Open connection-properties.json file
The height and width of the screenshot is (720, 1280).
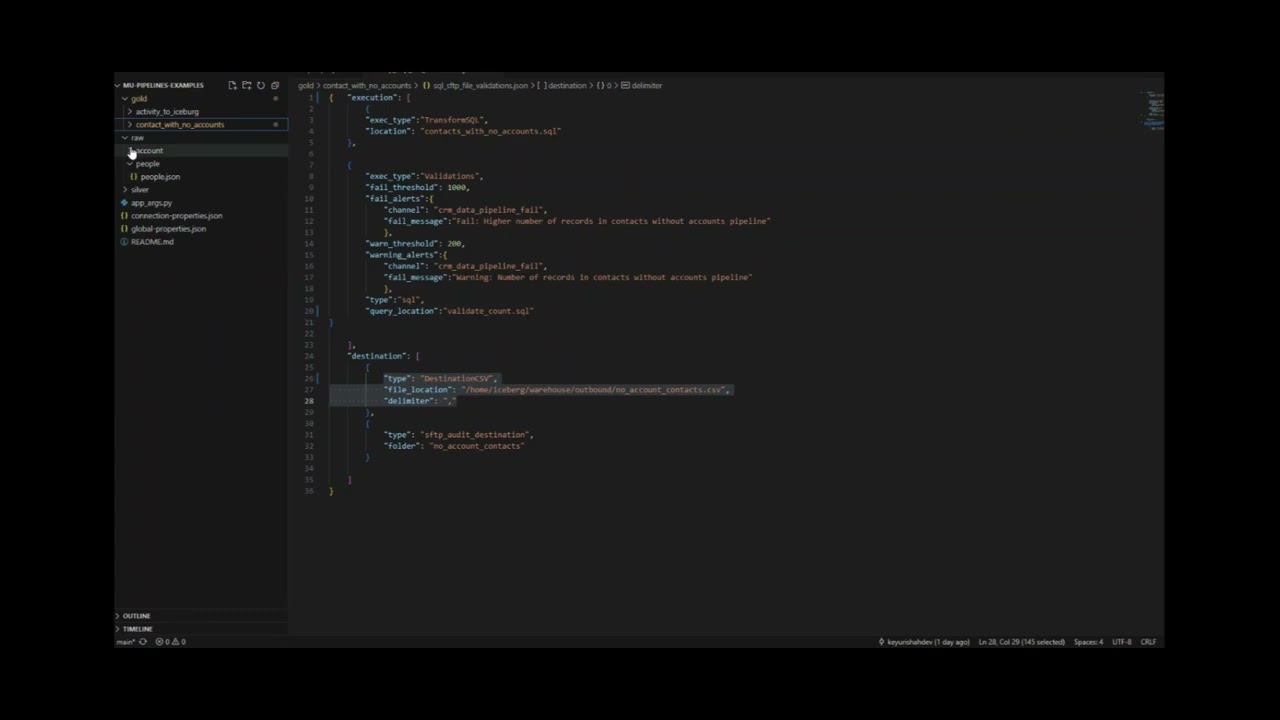[176, 216]
